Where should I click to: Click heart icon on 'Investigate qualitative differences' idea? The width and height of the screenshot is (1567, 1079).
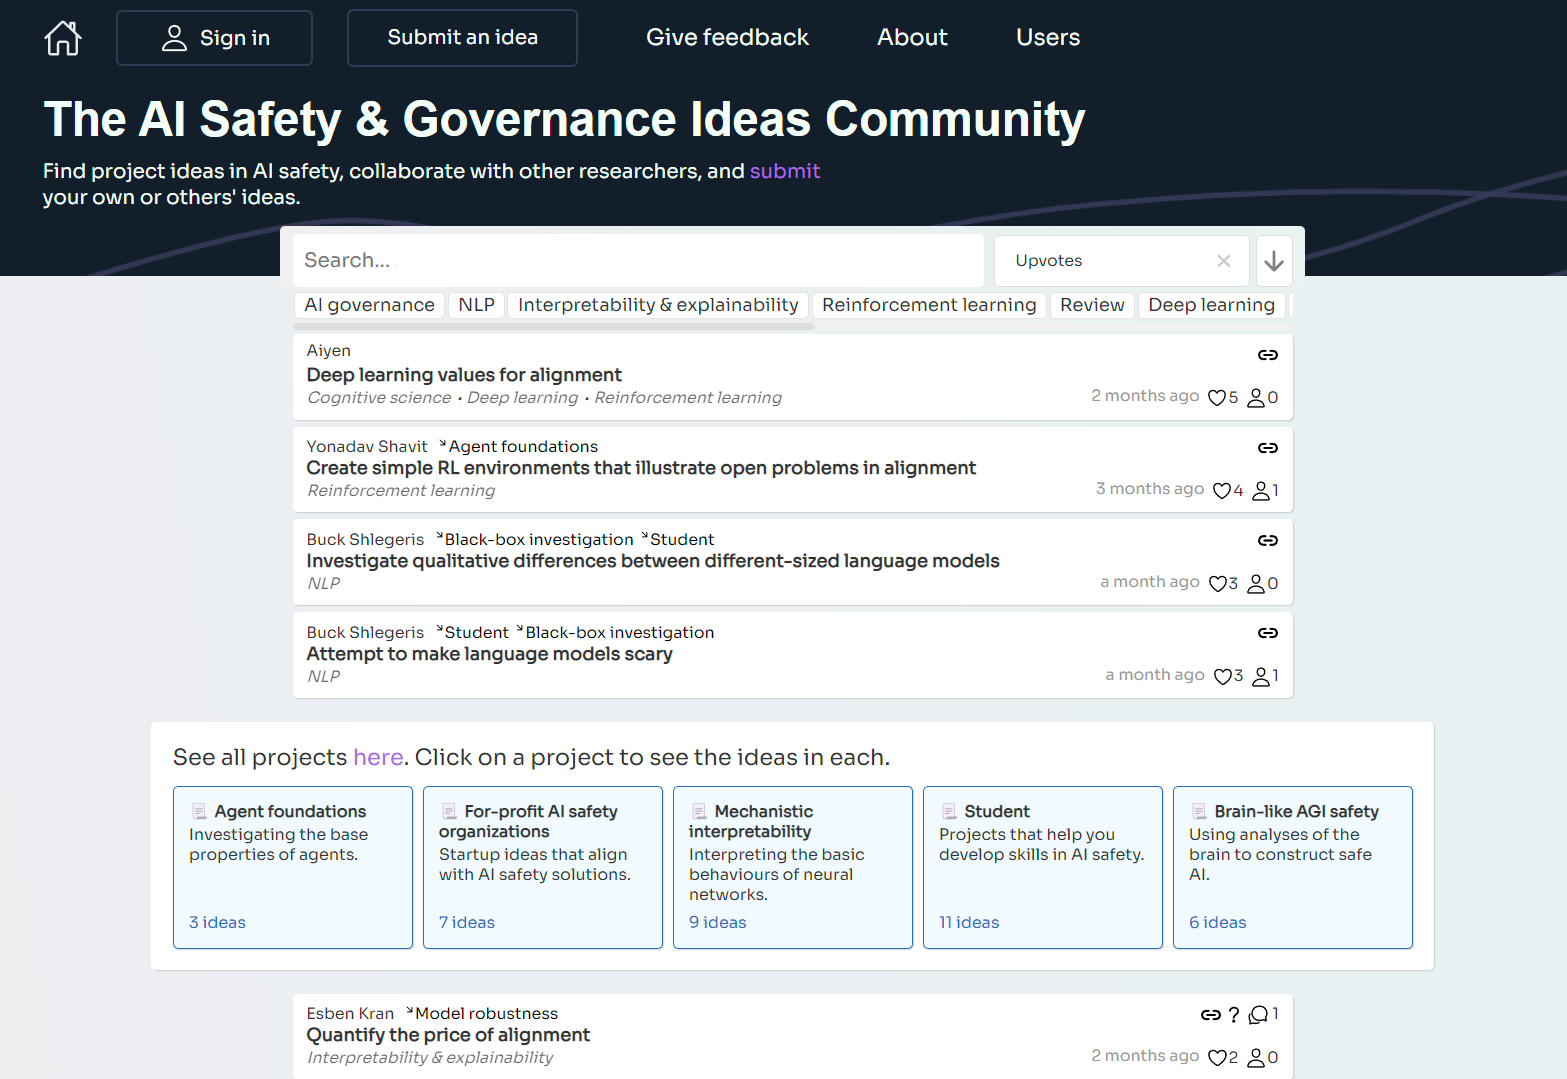point(1217,583)
